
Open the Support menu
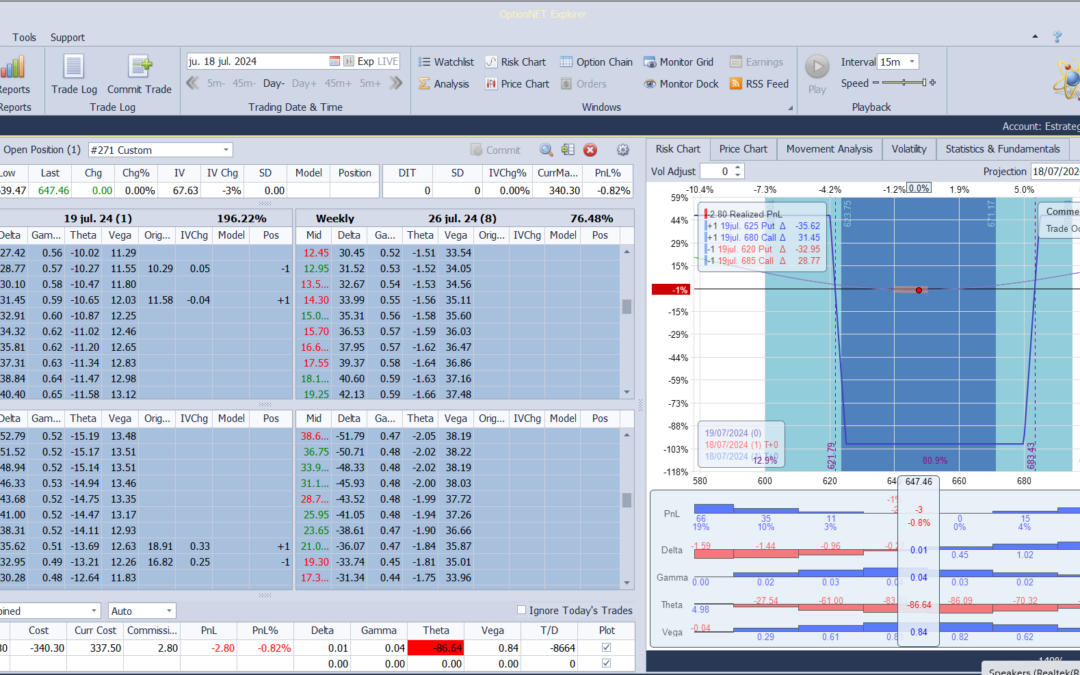(68, 37)
